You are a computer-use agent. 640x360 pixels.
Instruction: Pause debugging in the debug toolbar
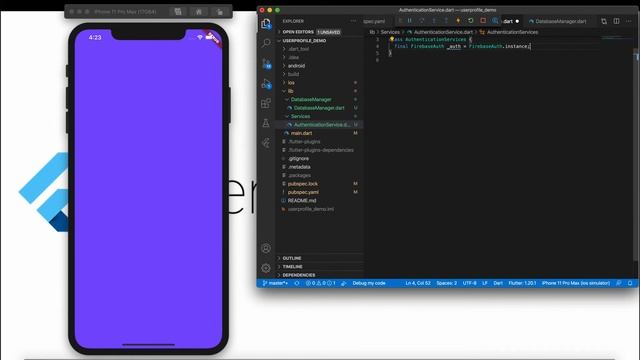tap(410, 21)
